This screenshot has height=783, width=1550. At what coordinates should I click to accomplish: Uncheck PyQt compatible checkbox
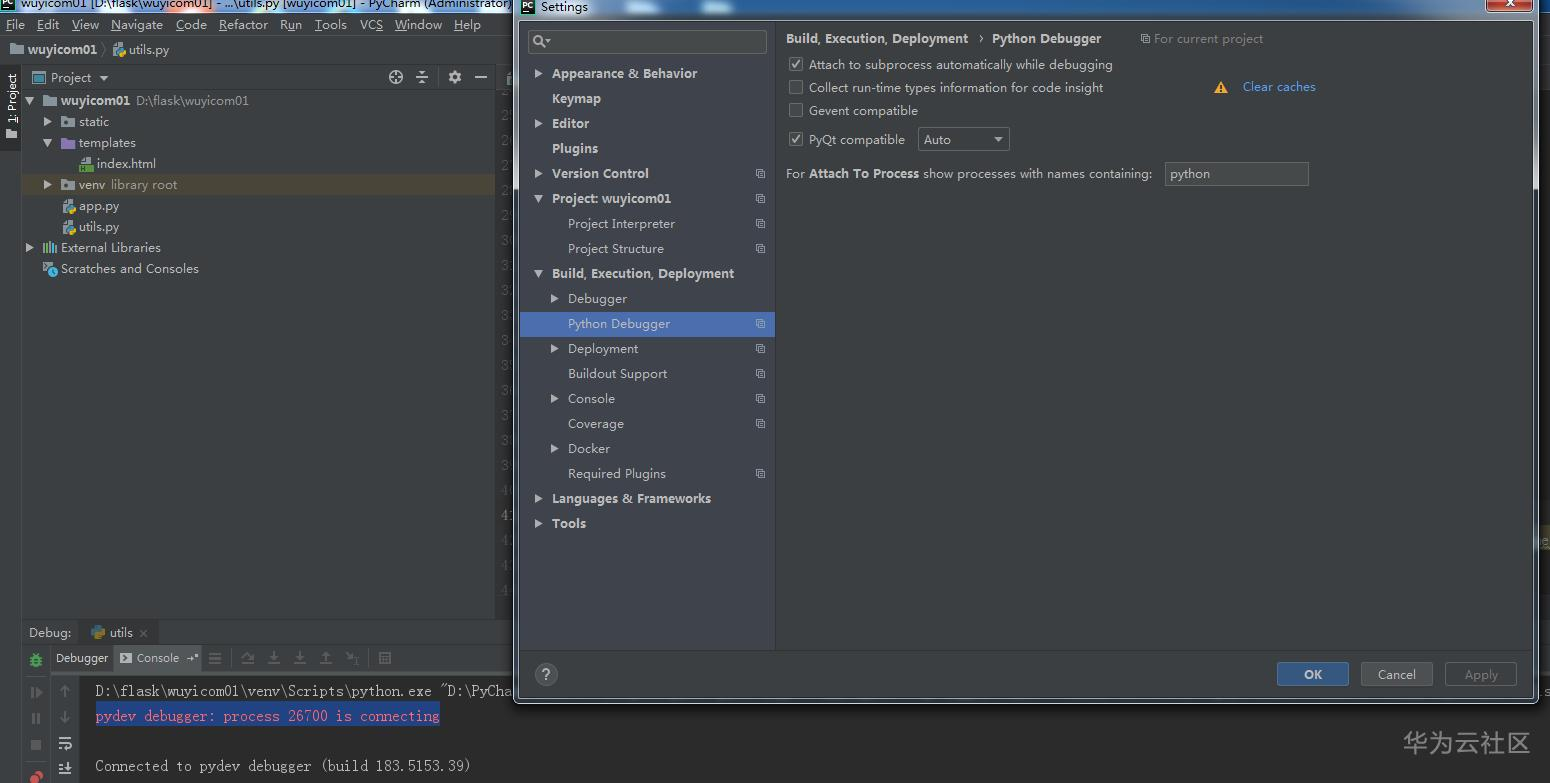[x=796, y=140]
